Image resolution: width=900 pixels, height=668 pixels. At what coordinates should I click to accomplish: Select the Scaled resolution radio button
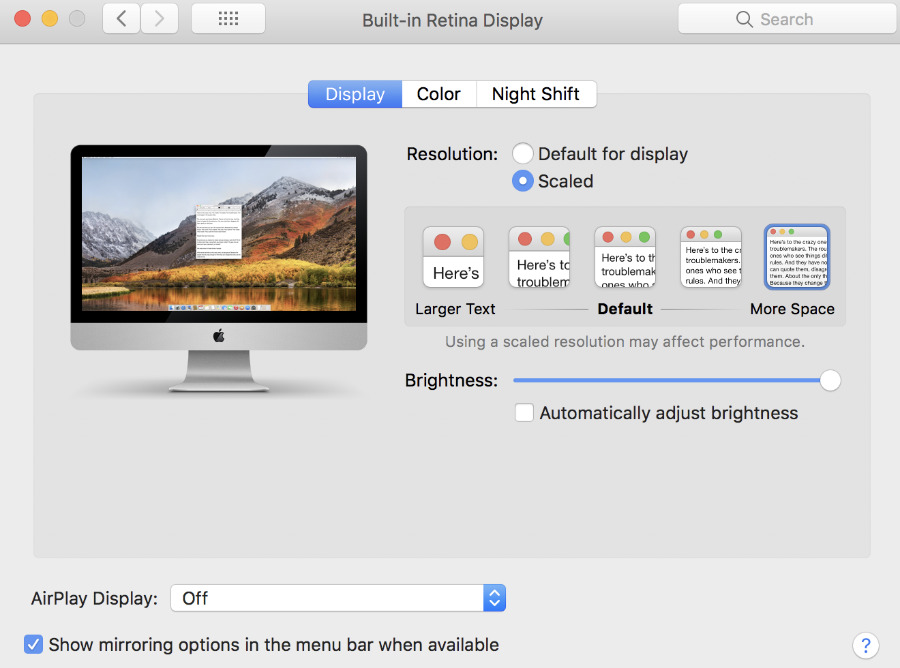tap(522, 181)
